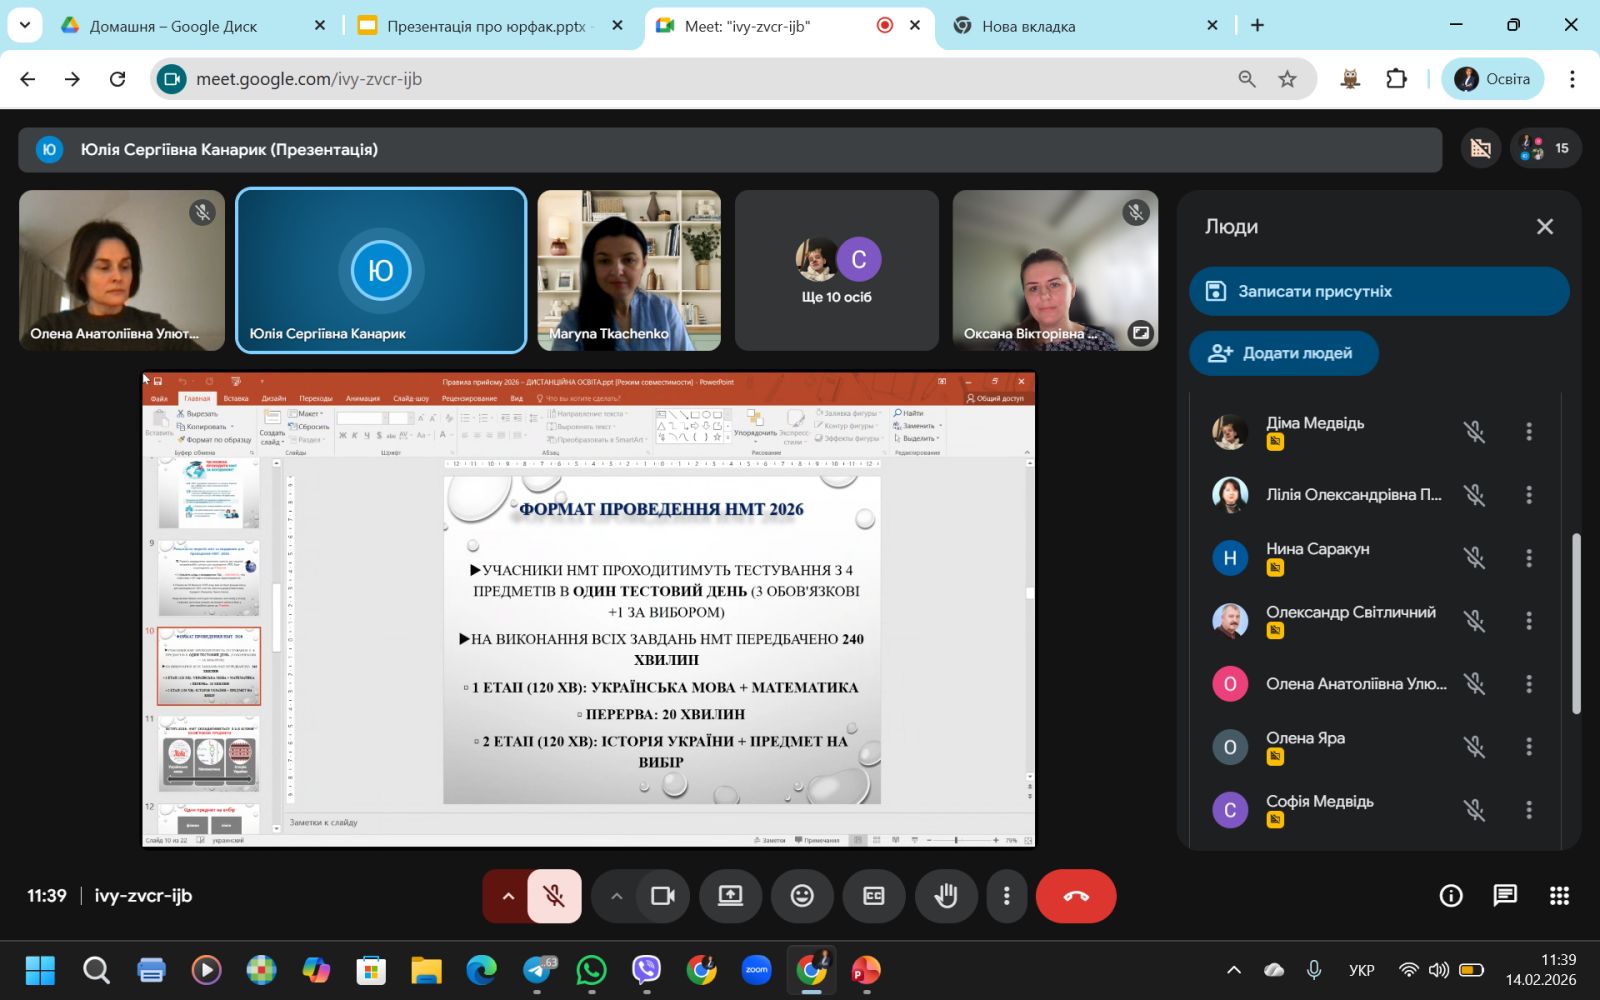Select Maryna Tkachenko's video tile
This screenshot has height=1000, width=1600.
tap(629, 270)
